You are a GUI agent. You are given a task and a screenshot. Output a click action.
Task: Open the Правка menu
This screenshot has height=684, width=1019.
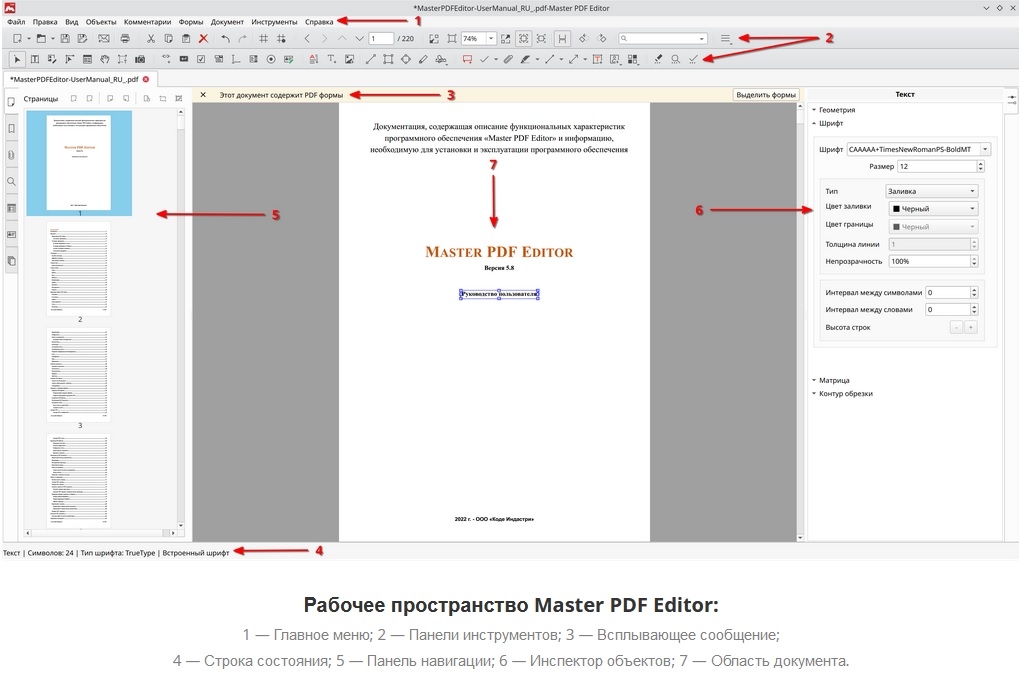[45, 21]
